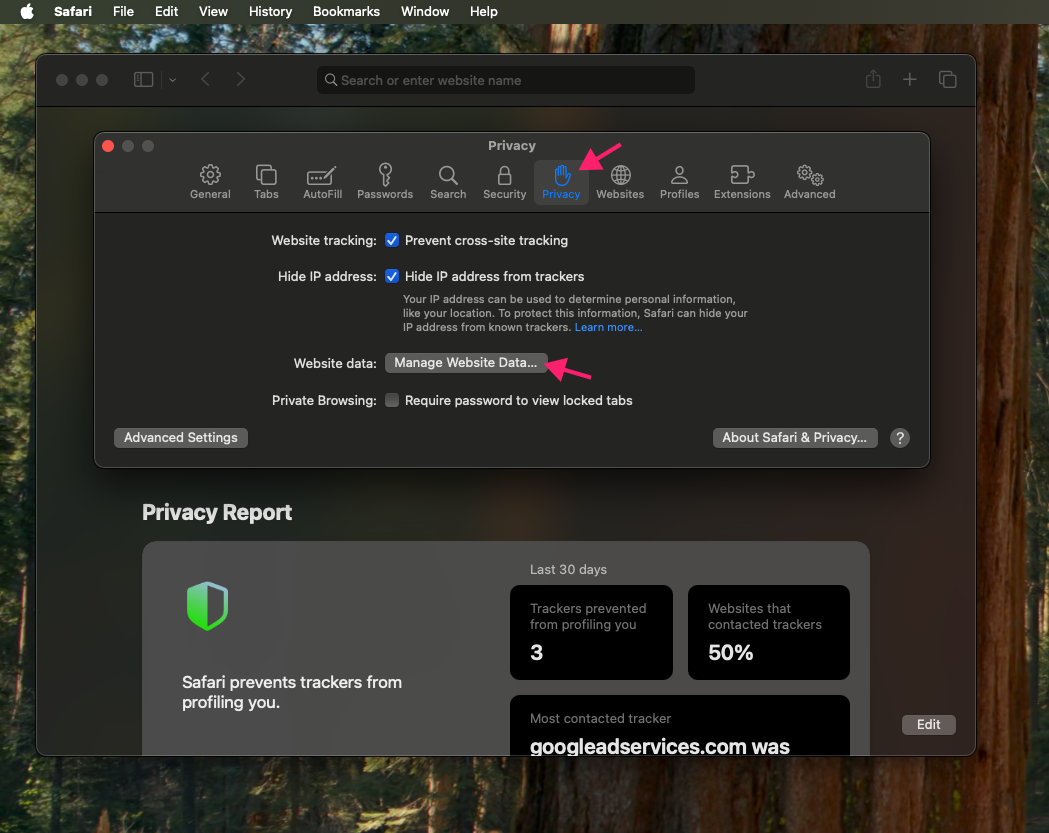
Task: Click the Share icon in Safari toolbar
Action: (x=873, y=79)
